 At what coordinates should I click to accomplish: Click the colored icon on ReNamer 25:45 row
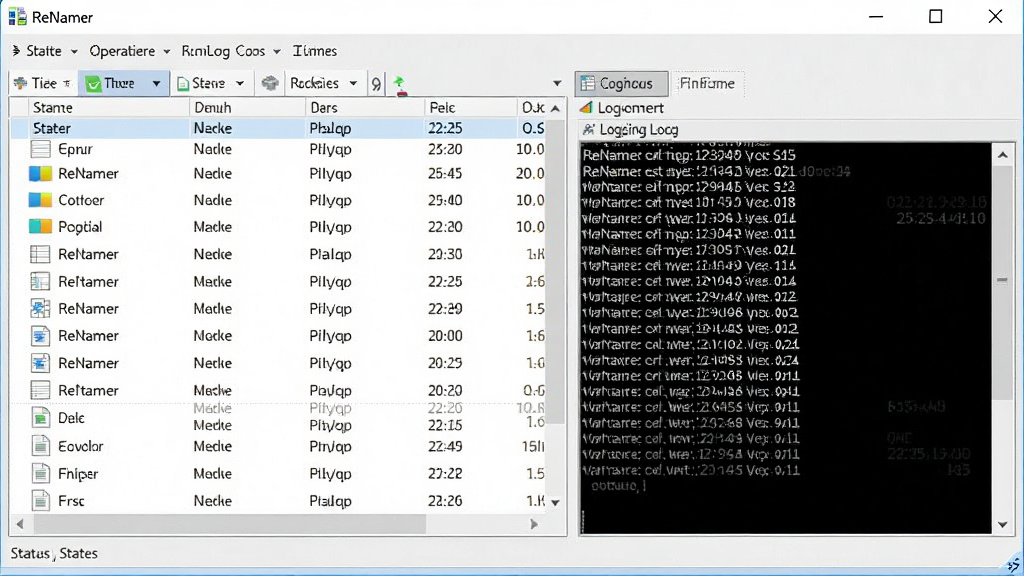click(x=40, y=174)
